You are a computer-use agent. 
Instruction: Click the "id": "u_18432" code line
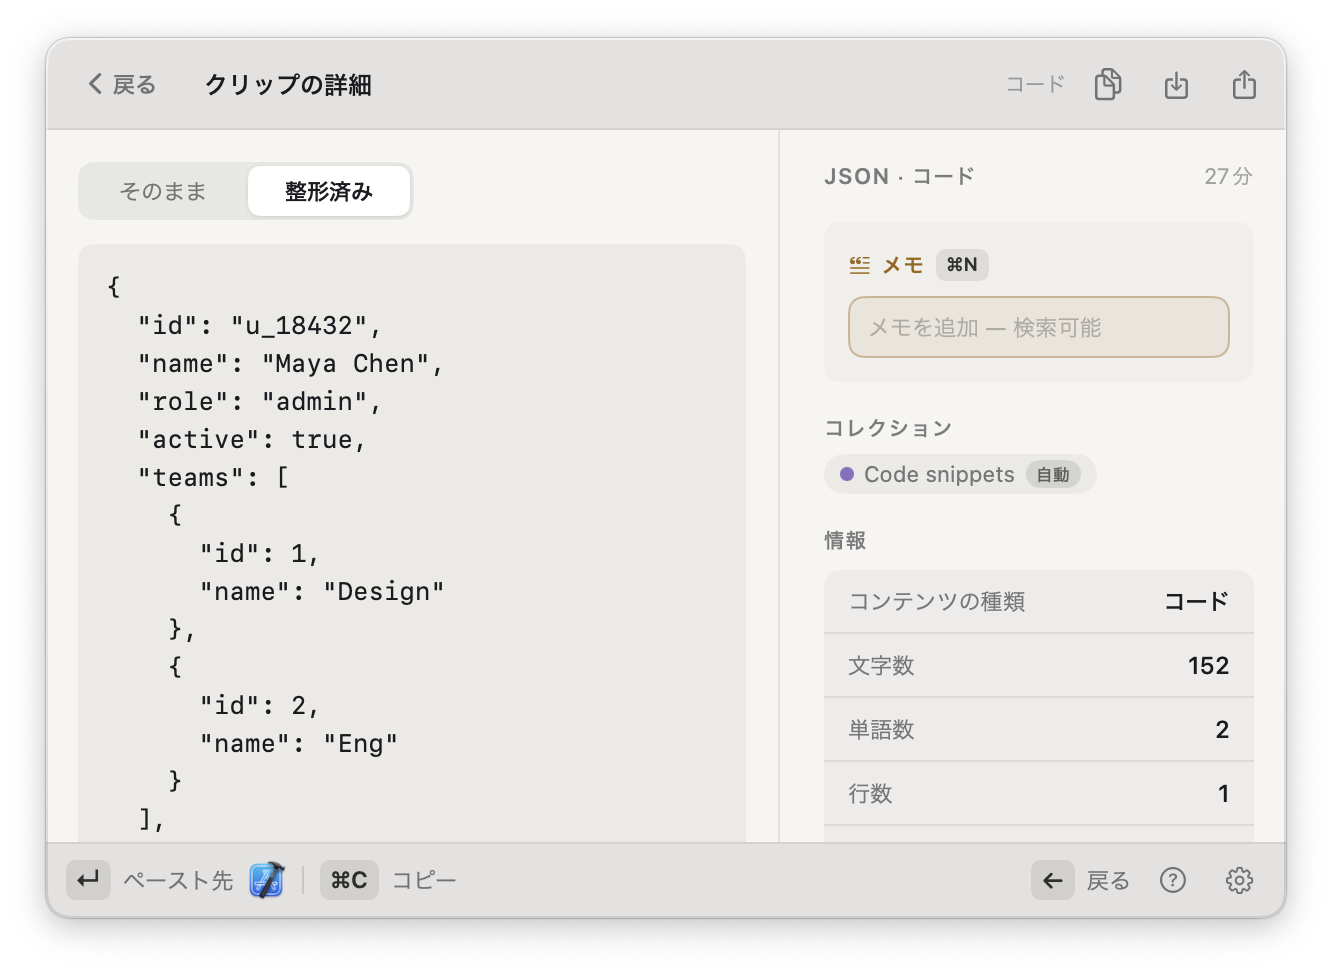pyautogui.click(x=260, y=325)
